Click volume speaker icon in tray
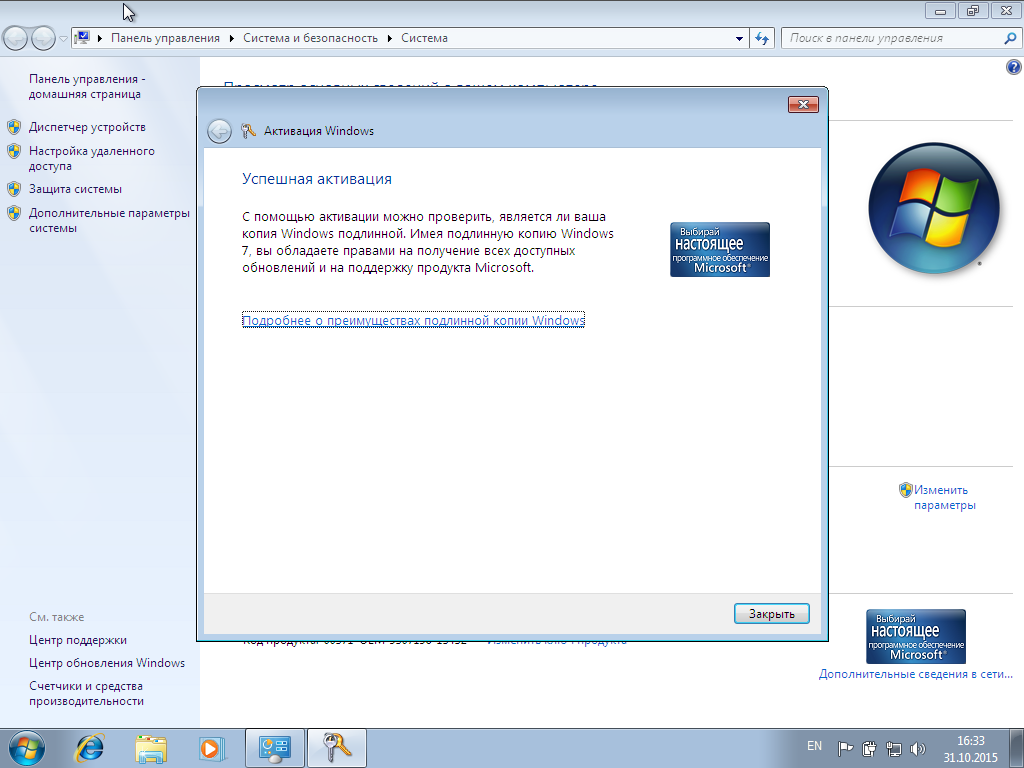This screenshot has height=768, width=1024. coord(918,748)
